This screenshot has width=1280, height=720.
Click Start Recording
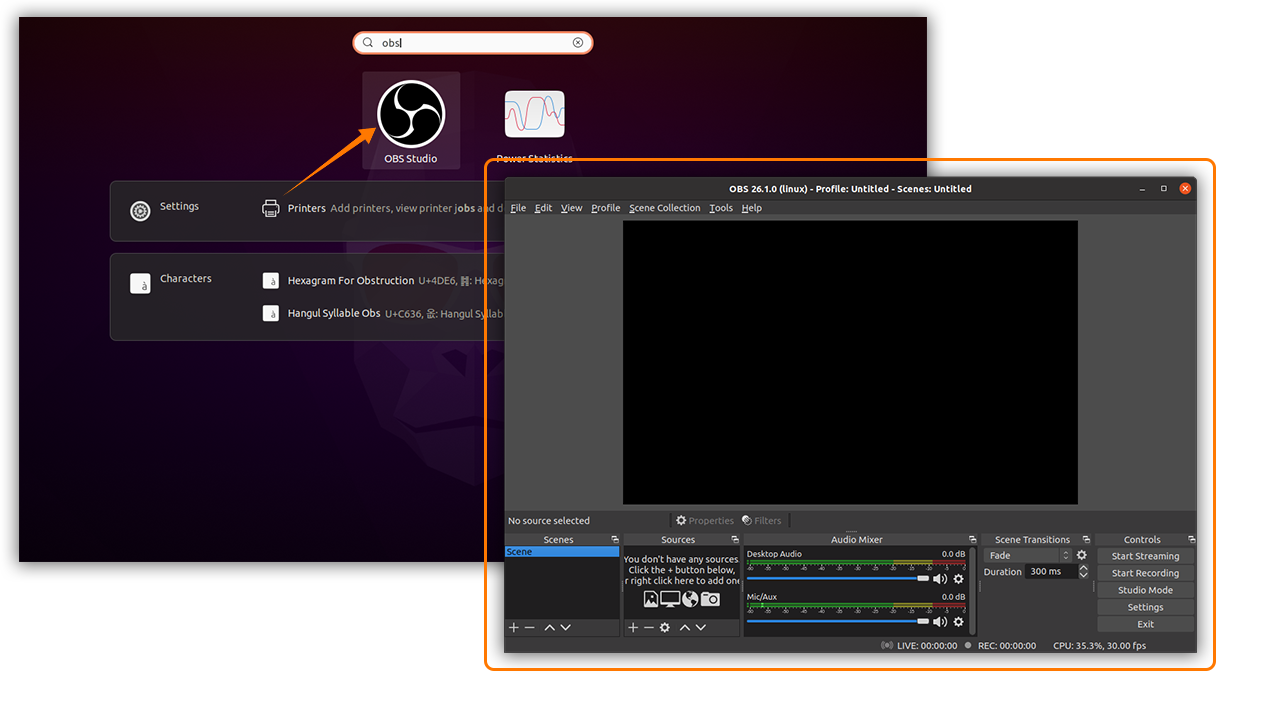pos(1146,573)
